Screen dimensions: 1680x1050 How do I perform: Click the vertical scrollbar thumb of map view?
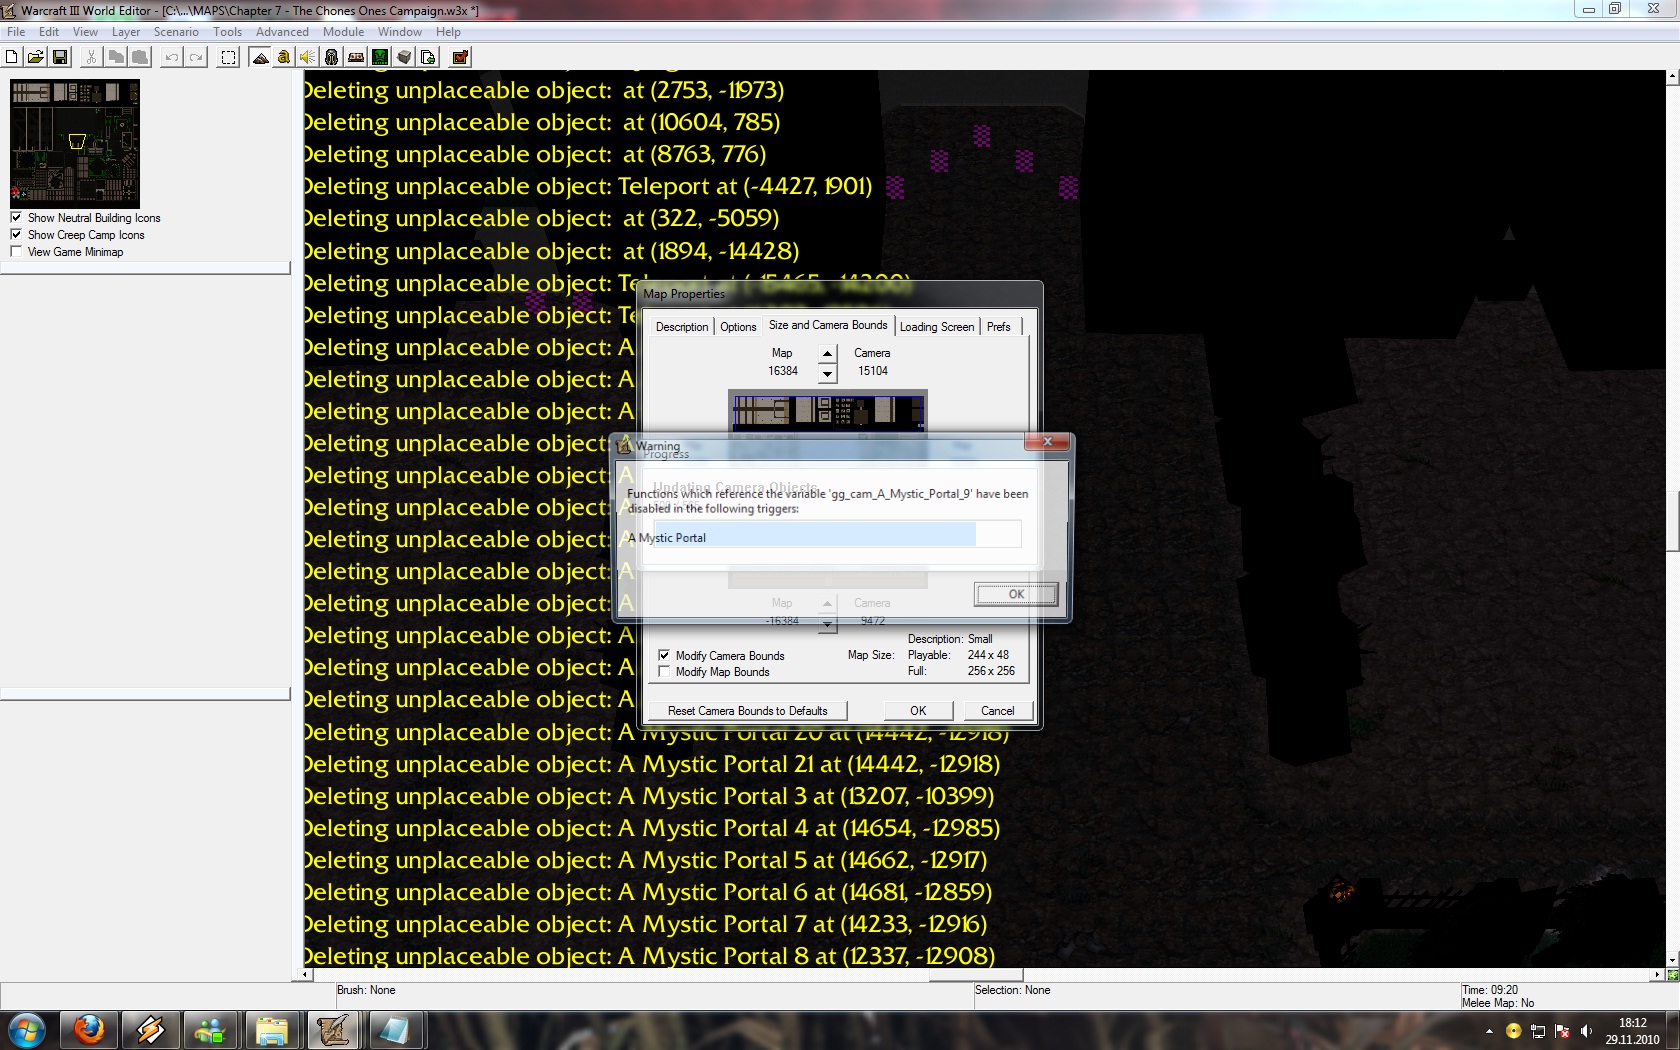[x=1672, y=521]
